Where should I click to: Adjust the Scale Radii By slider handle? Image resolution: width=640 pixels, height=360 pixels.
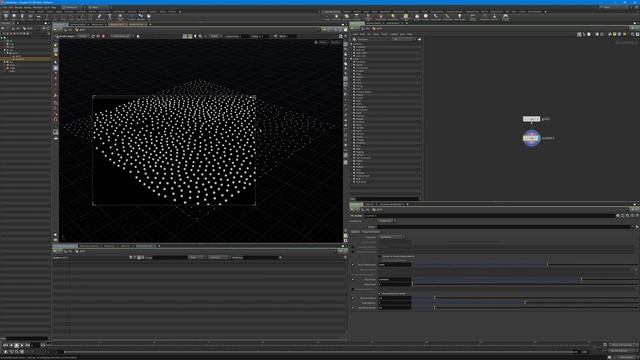[525, 302]
